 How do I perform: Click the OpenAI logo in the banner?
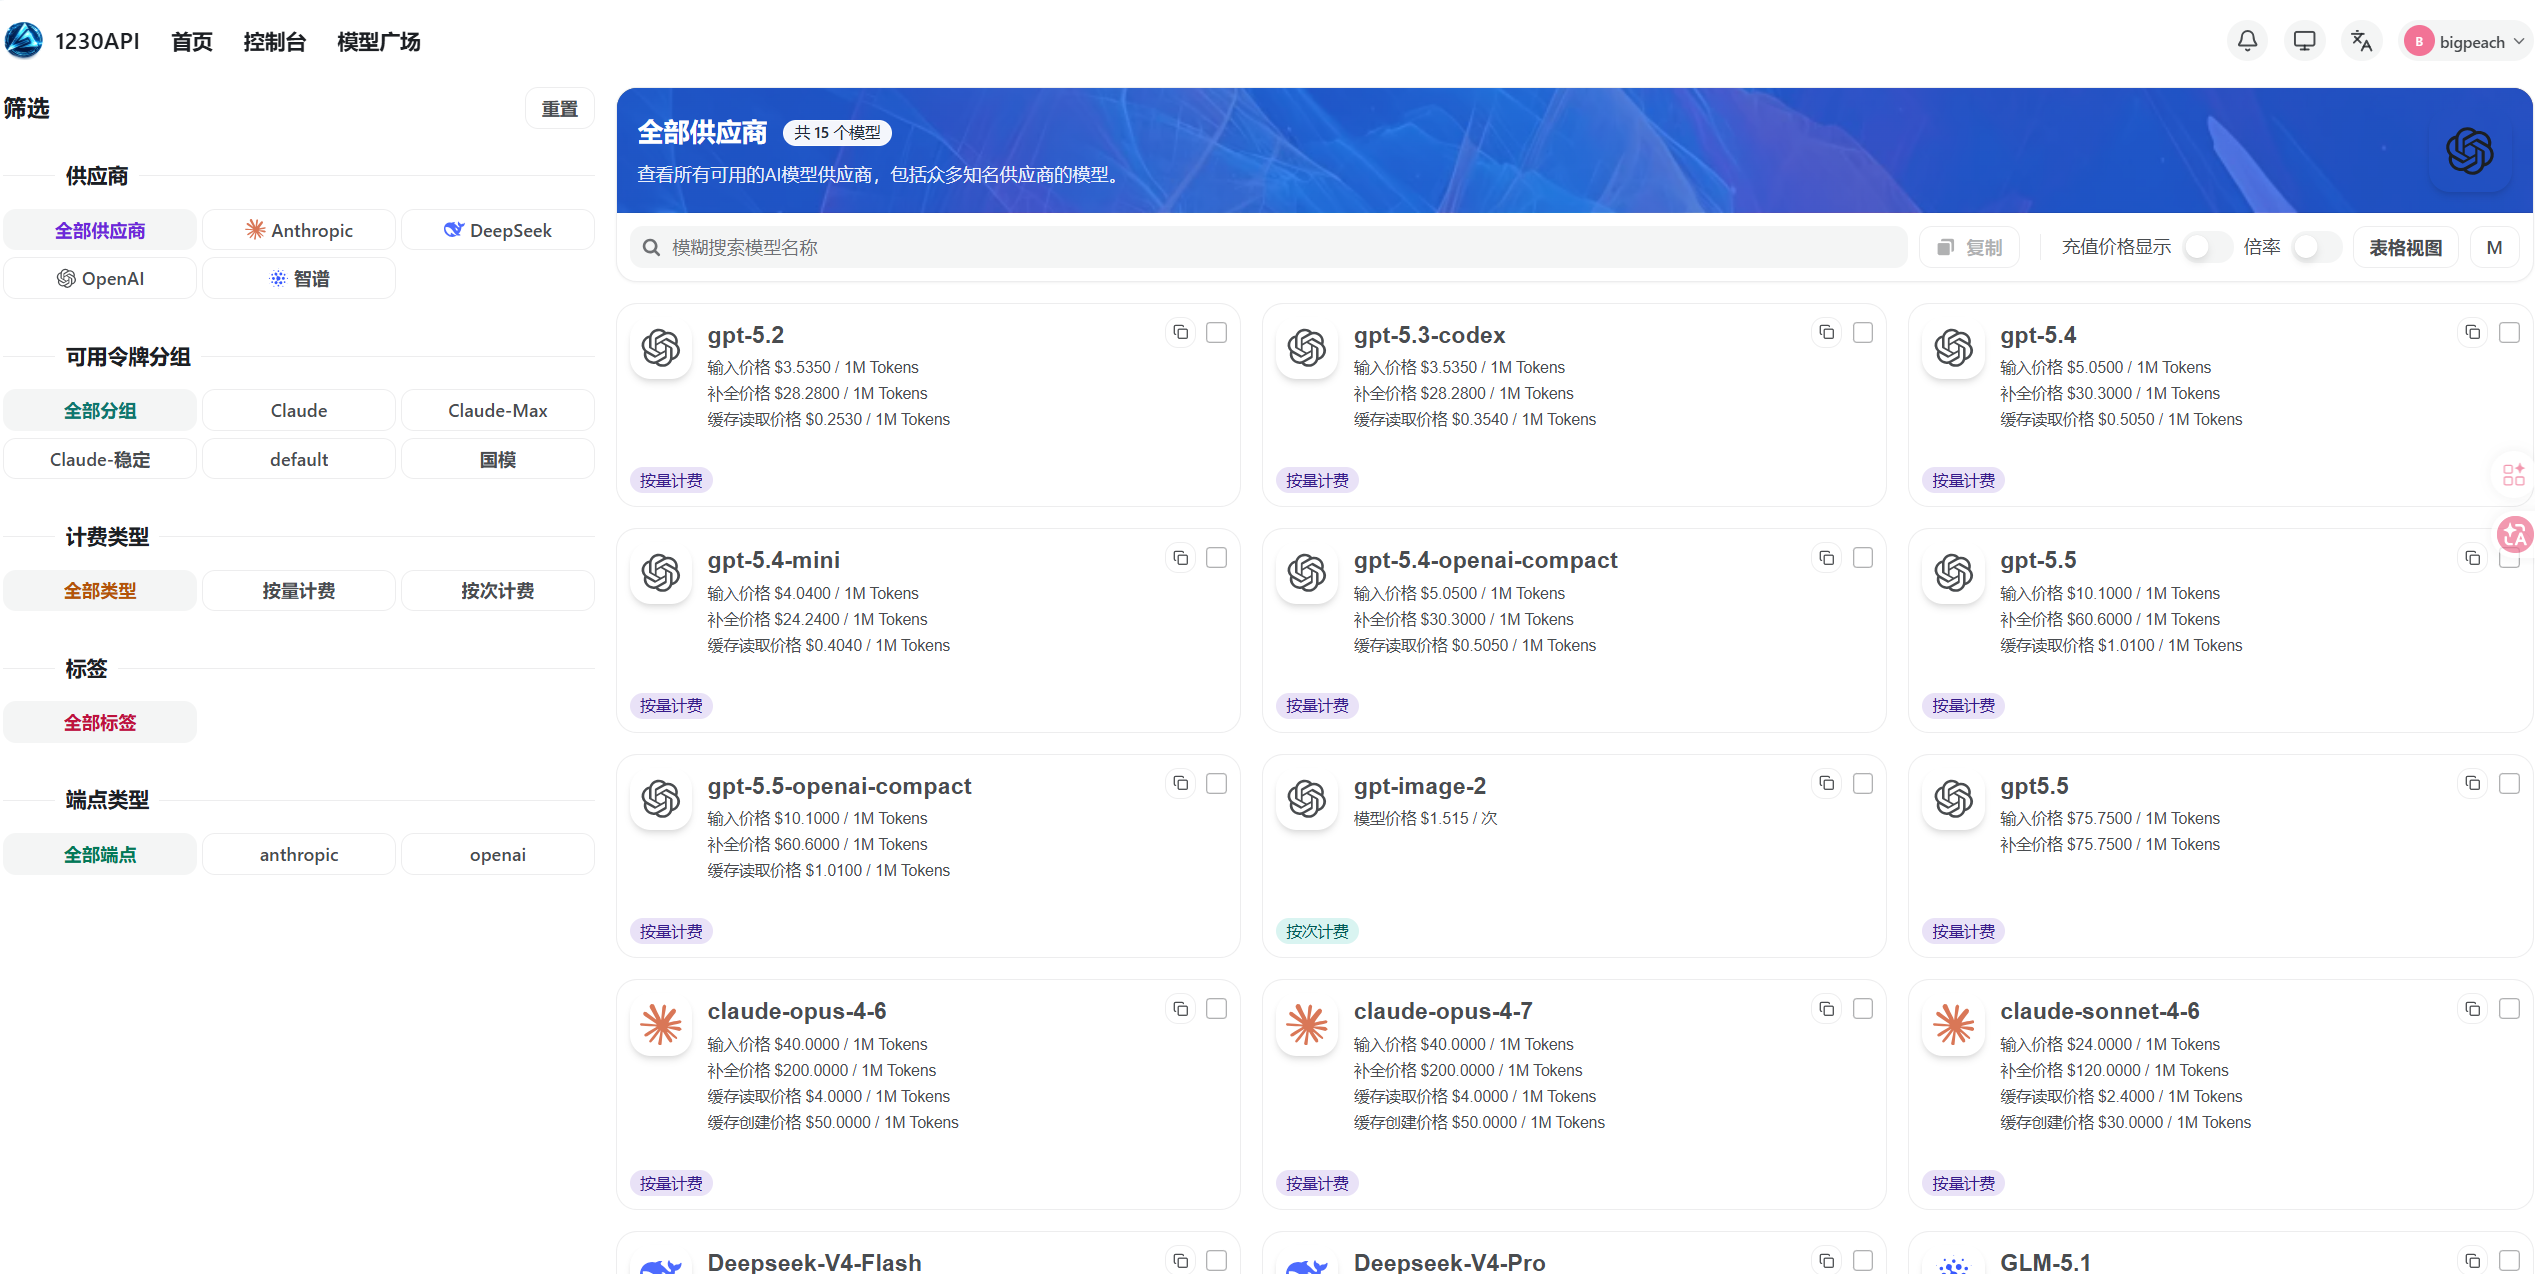[x=2469, y=151]
